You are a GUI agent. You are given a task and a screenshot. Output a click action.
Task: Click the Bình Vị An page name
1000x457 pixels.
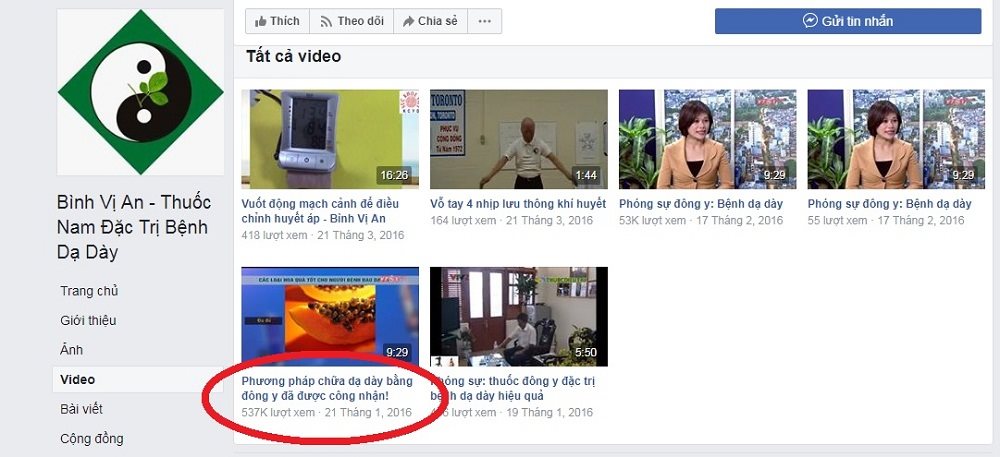(132, 227)
